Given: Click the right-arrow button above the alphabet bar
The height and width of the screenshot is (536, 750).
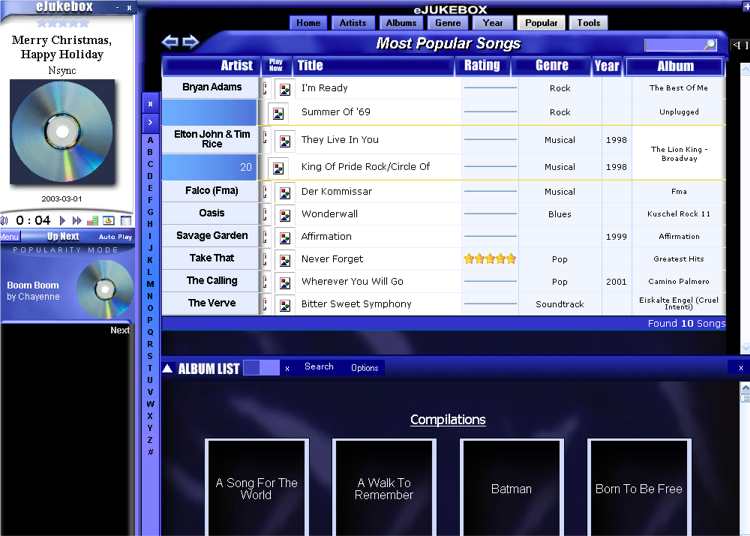Looking at the screenshot, I should tap(150, 122).
